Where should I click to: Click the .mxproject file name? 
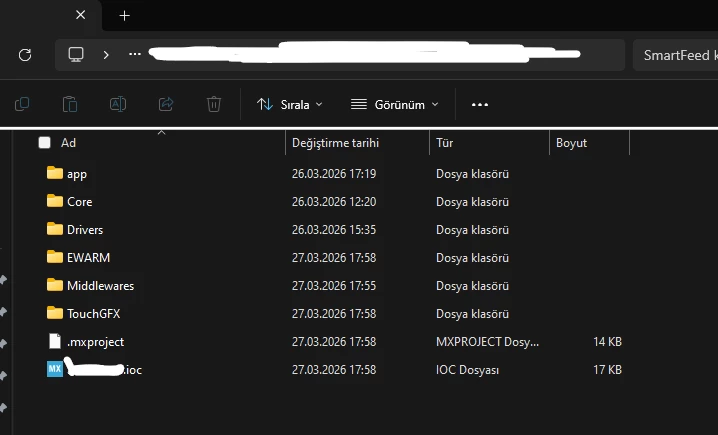point(95,342)
